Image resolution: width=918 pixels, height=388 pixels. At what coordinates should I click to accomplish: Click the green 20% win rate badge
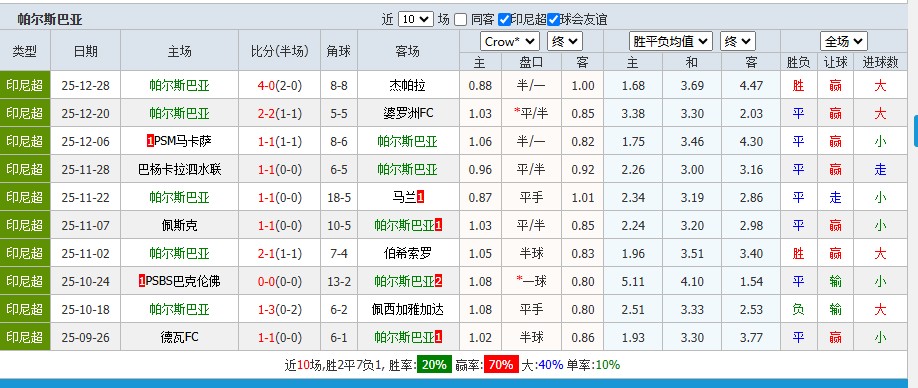[x=434, y=365]
